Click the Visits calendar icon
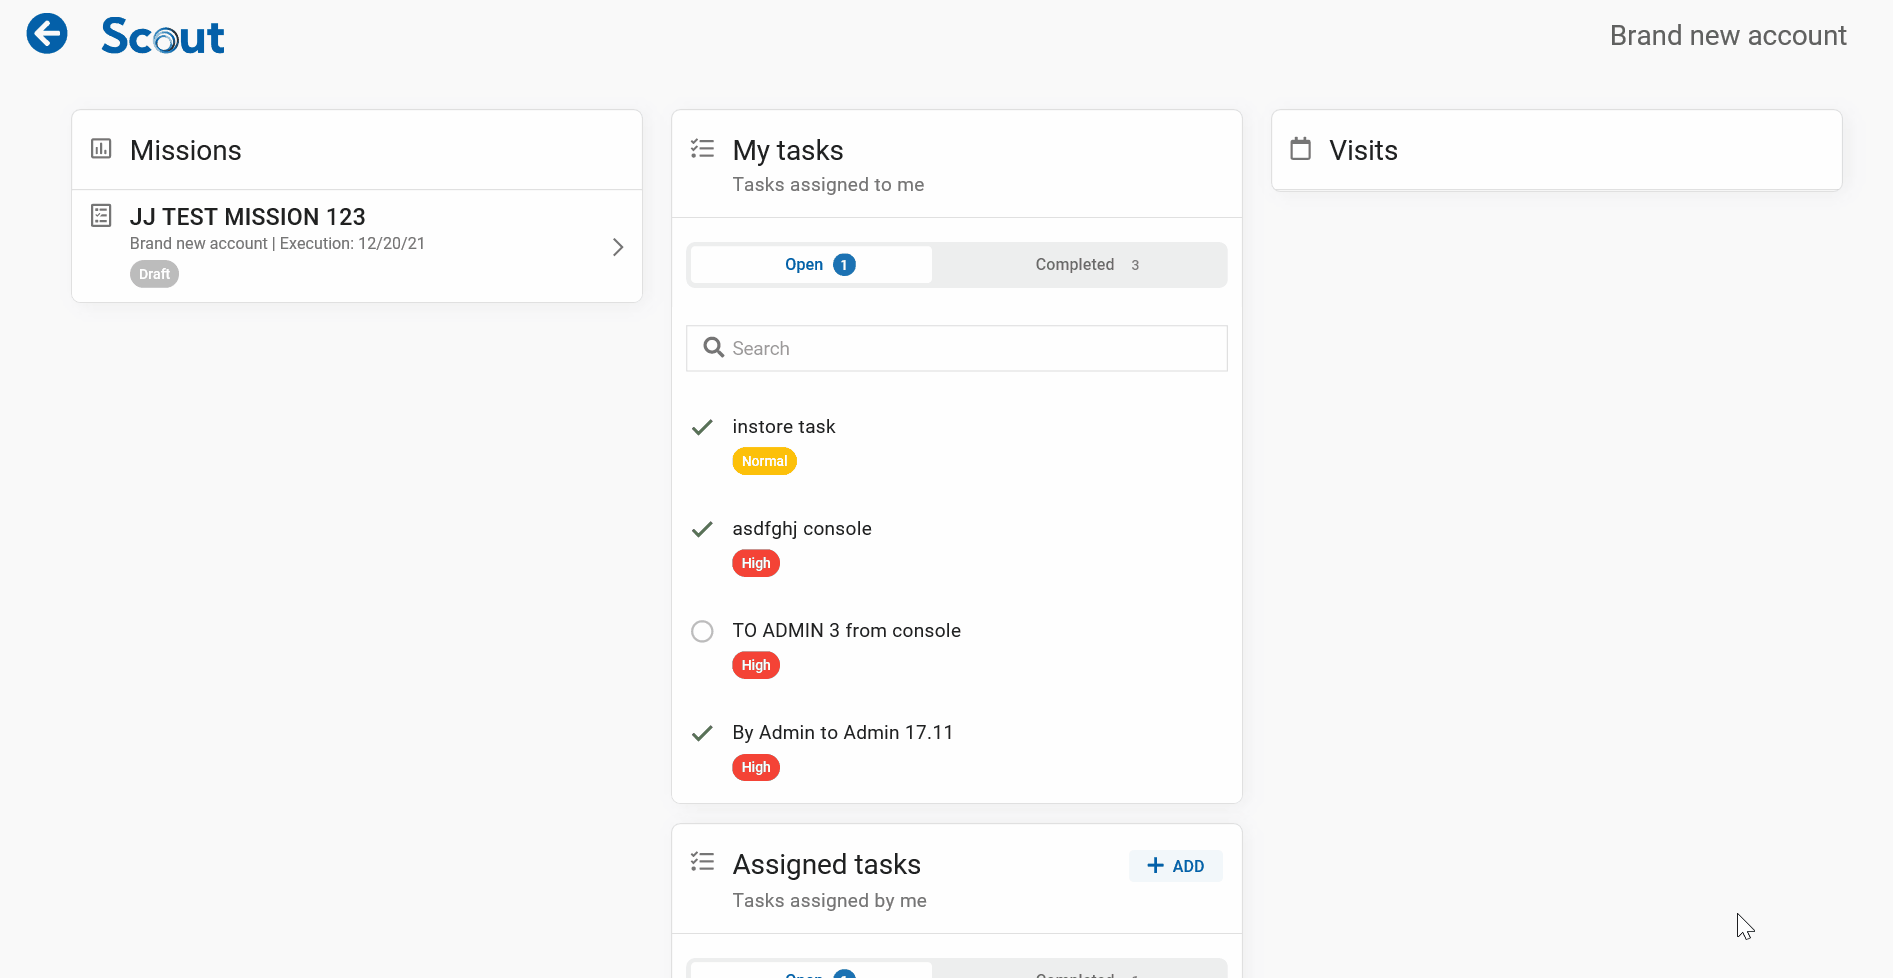Image resolution: width=1893 pixels, height=978 pixels. tap(1300, 149)
